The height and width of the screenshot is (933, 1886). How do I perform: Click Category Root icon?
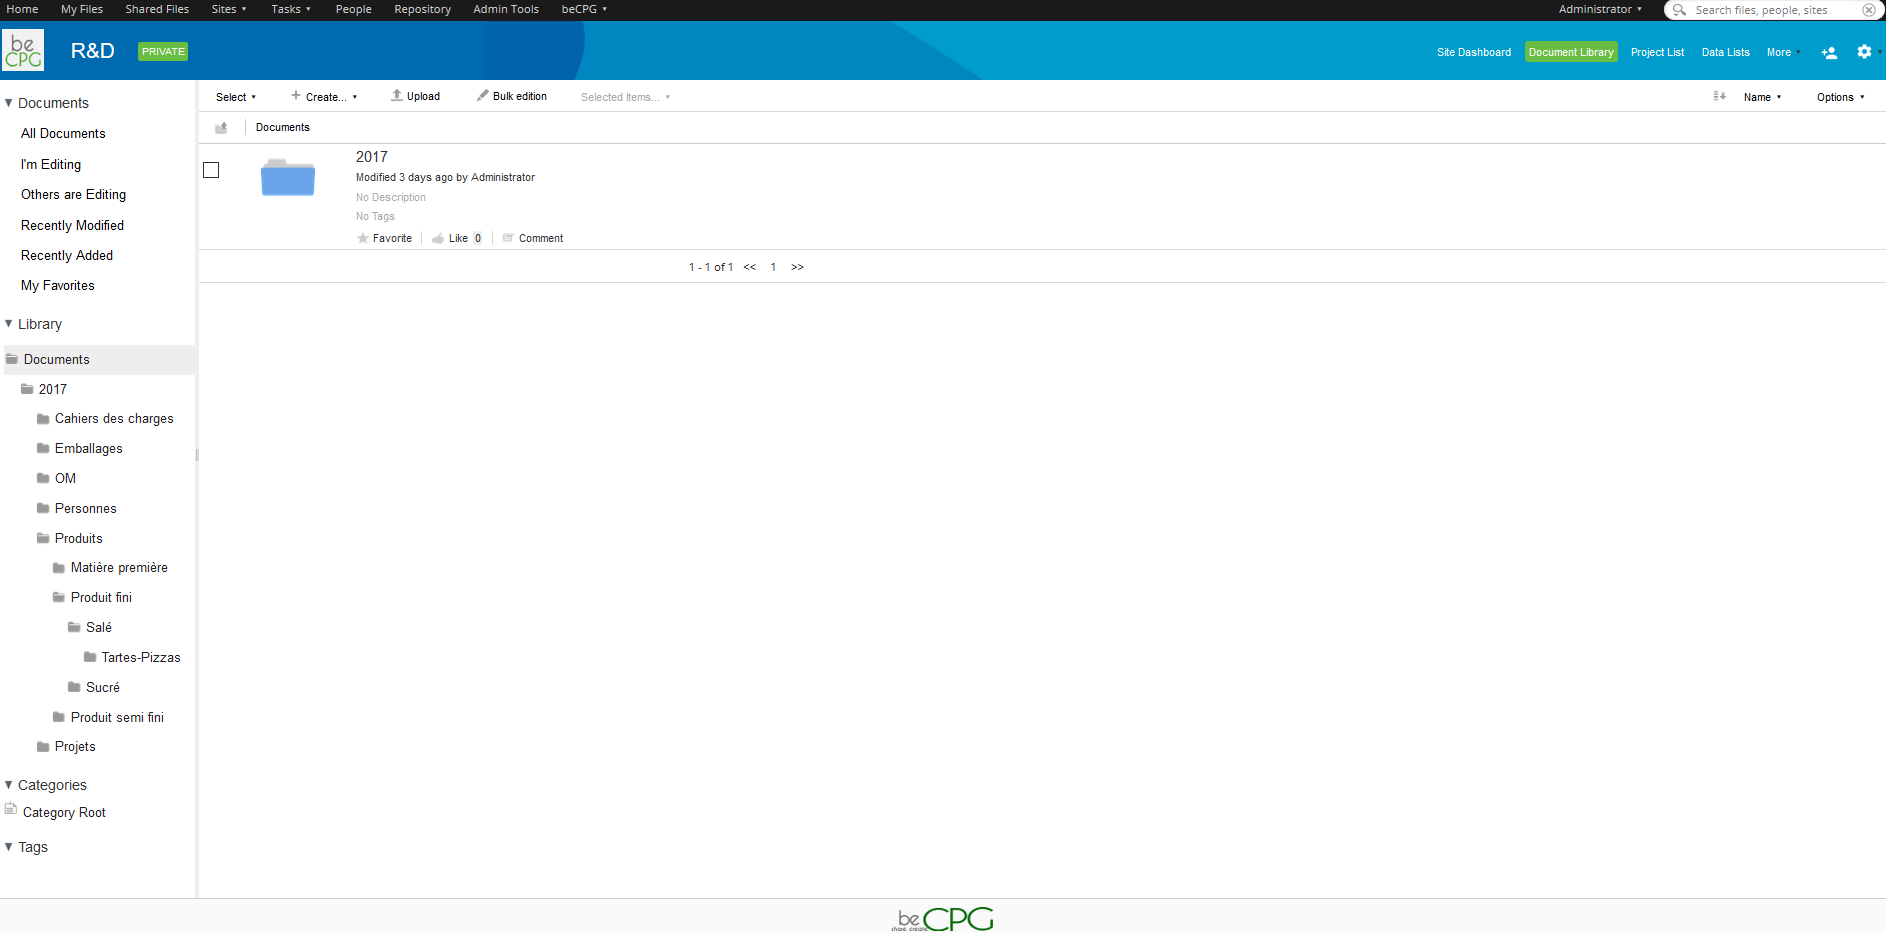coord(11,810)
